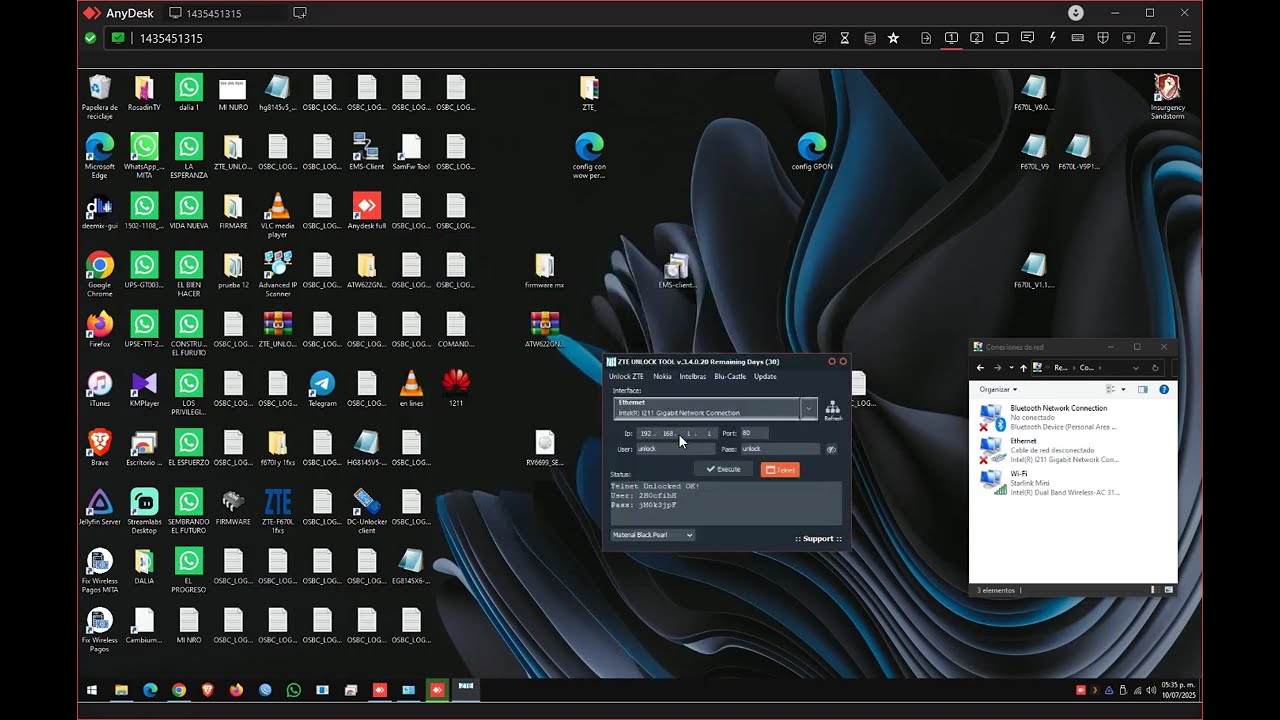This screenshot has height=720, width=1280.
Task: Open the ZTE-F670L 1fxs desktop icon
Action: pyautogui.click(x=278, y=512)
